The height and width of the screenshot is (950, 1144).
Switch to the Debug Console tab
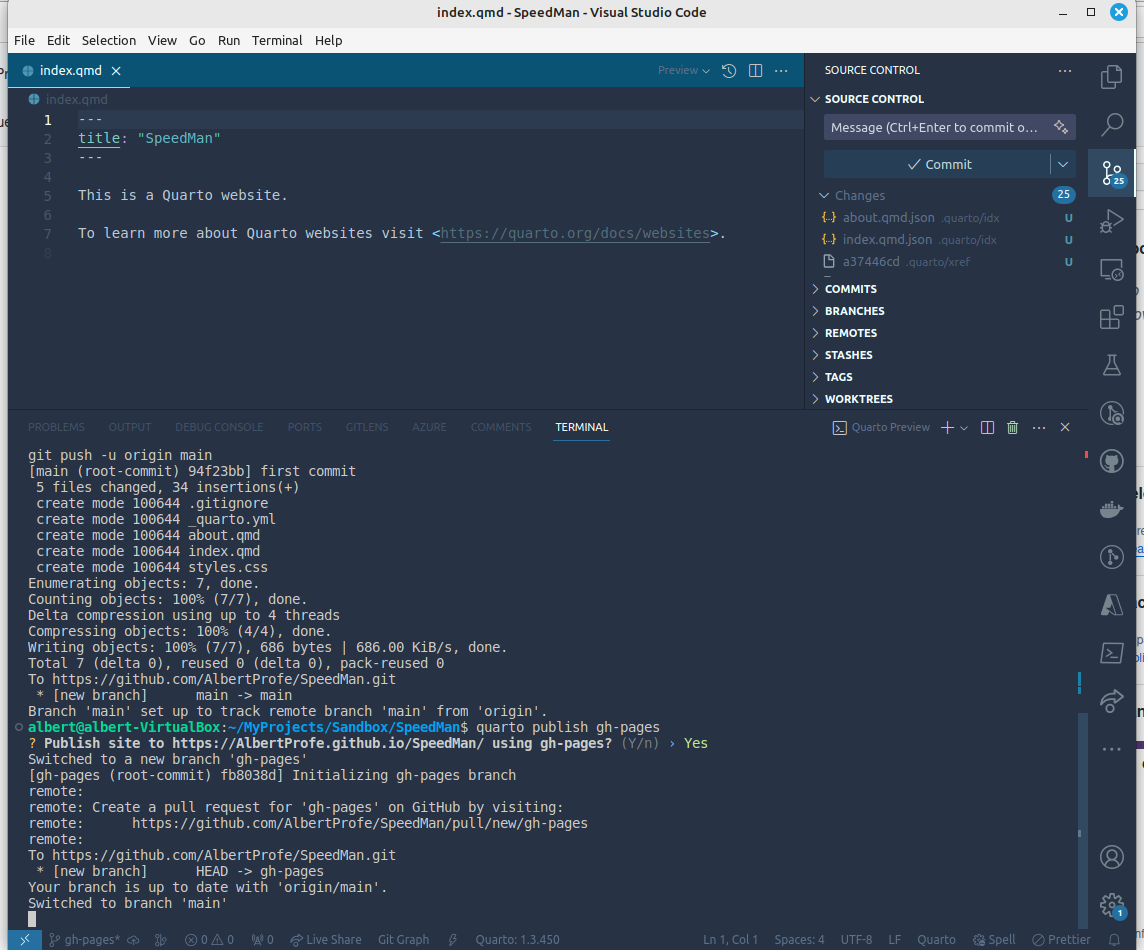coord(219,427)
